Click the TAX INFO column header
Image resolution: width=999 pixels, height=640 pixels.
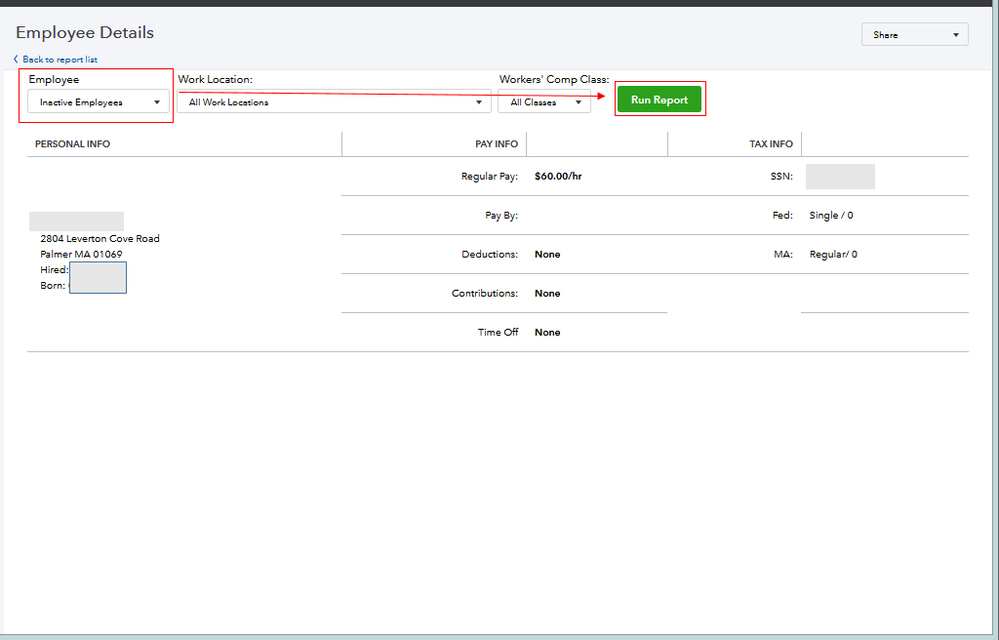(x=771, y=144)
